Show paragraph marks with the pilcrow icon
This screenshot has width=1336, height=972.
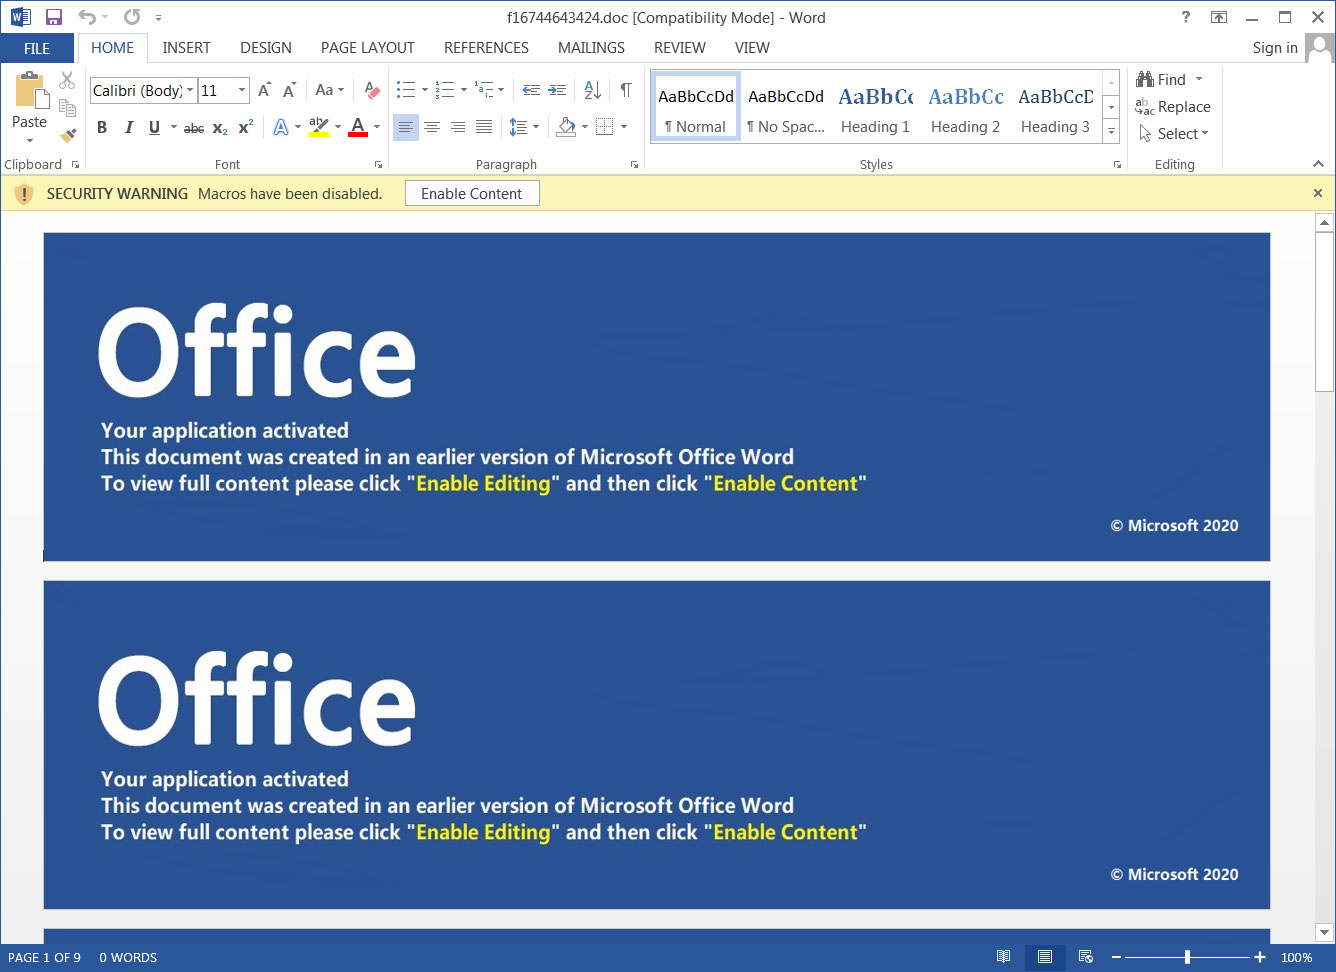pos(626,90)
